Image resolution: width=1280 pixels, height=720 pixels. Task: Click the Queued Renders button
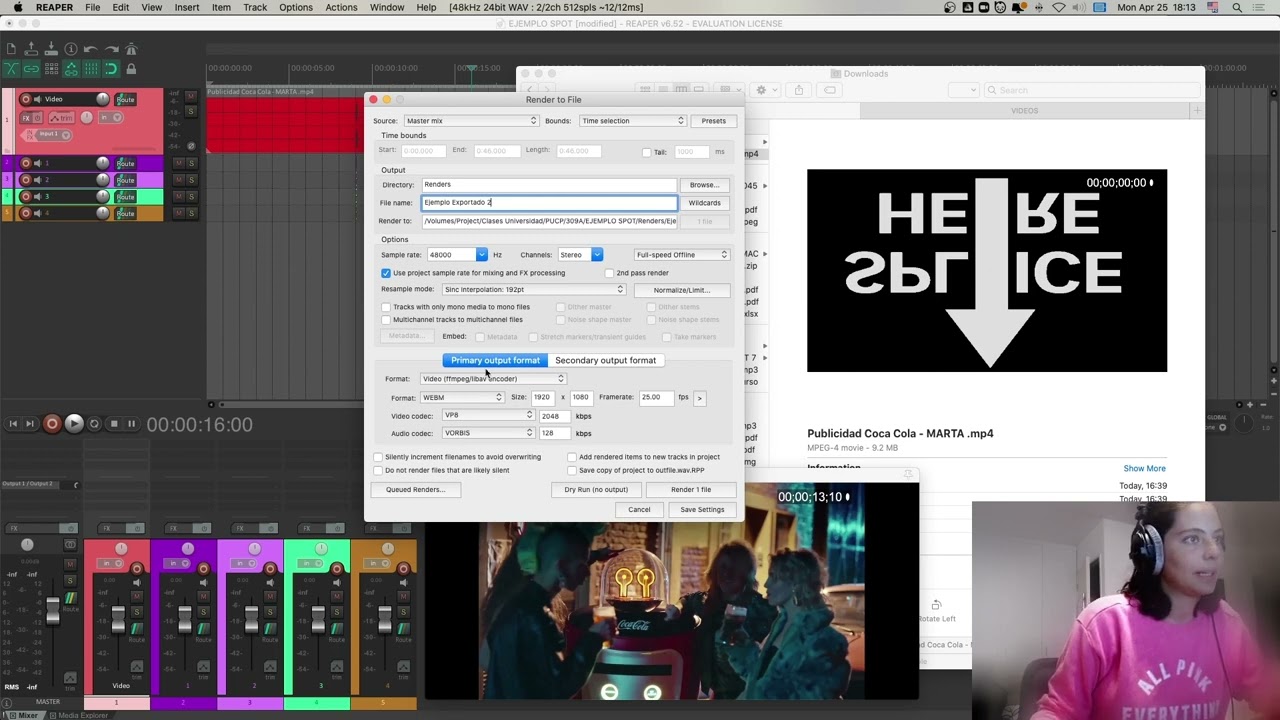click(415, 490)
